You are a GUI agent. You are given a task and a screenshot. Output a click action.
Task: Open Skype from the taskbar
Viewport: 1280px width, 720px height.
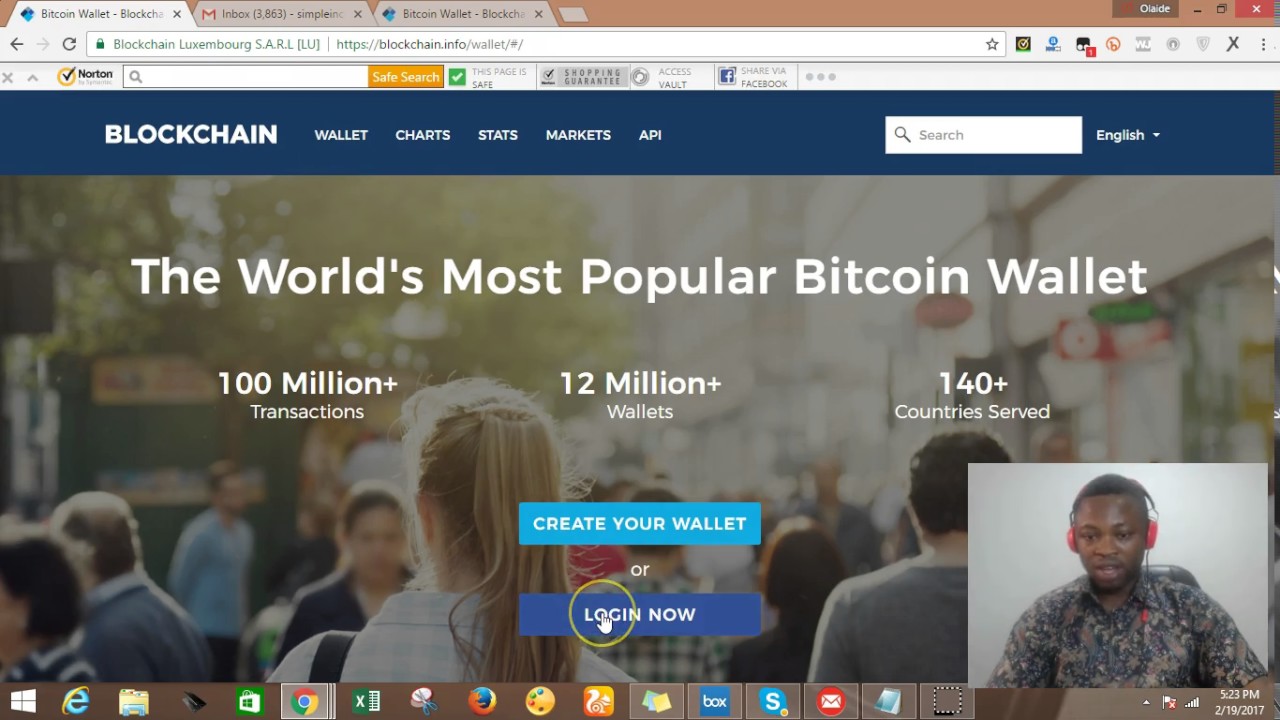(772, 702)
